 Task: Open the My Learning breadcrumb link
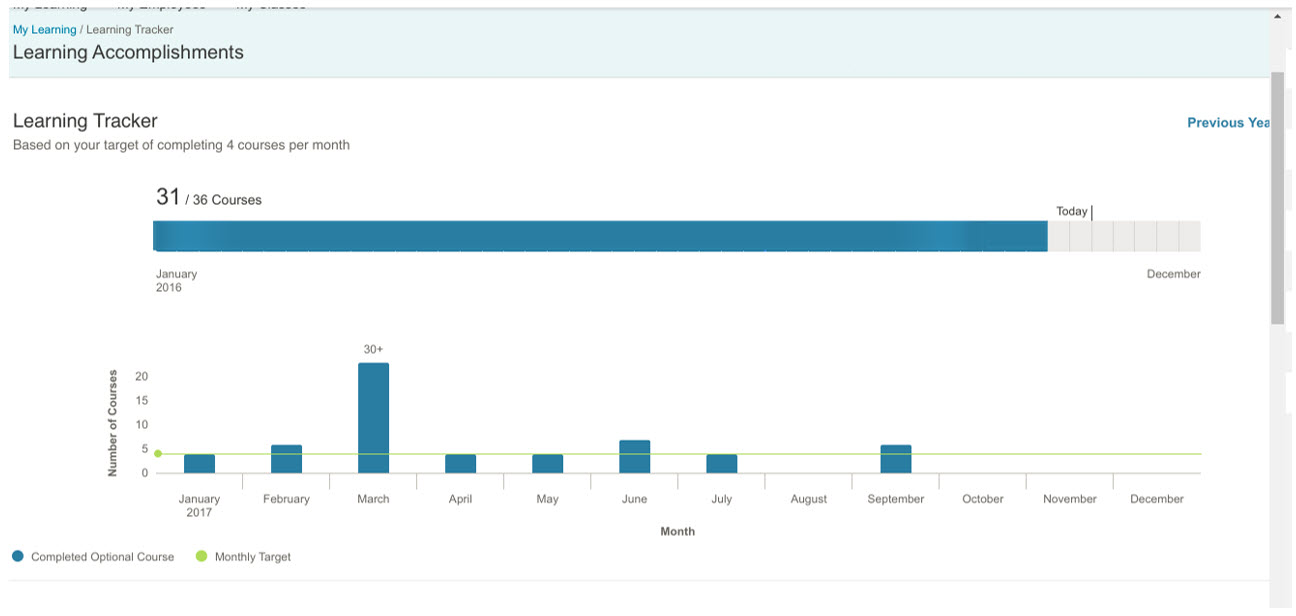coord(44,30)
